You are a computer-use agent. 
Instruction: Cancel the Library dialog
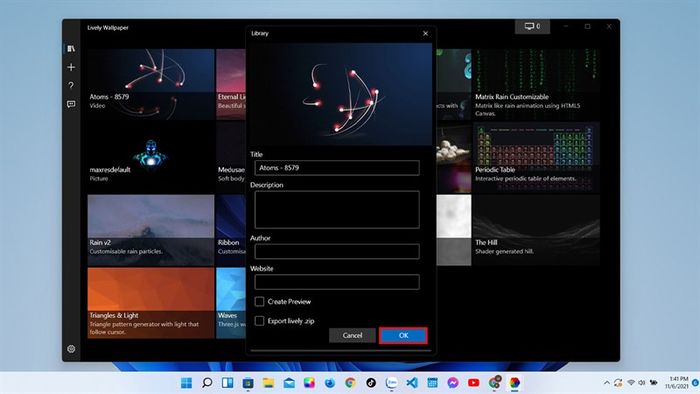[x=352, y=336]
